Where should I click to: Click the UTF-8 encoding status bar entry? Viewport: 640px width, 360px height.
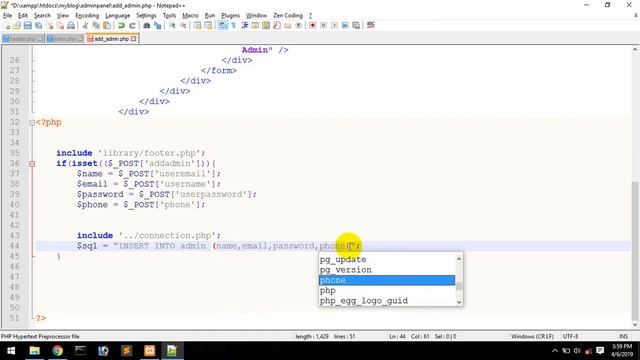[x=570, y=336]
